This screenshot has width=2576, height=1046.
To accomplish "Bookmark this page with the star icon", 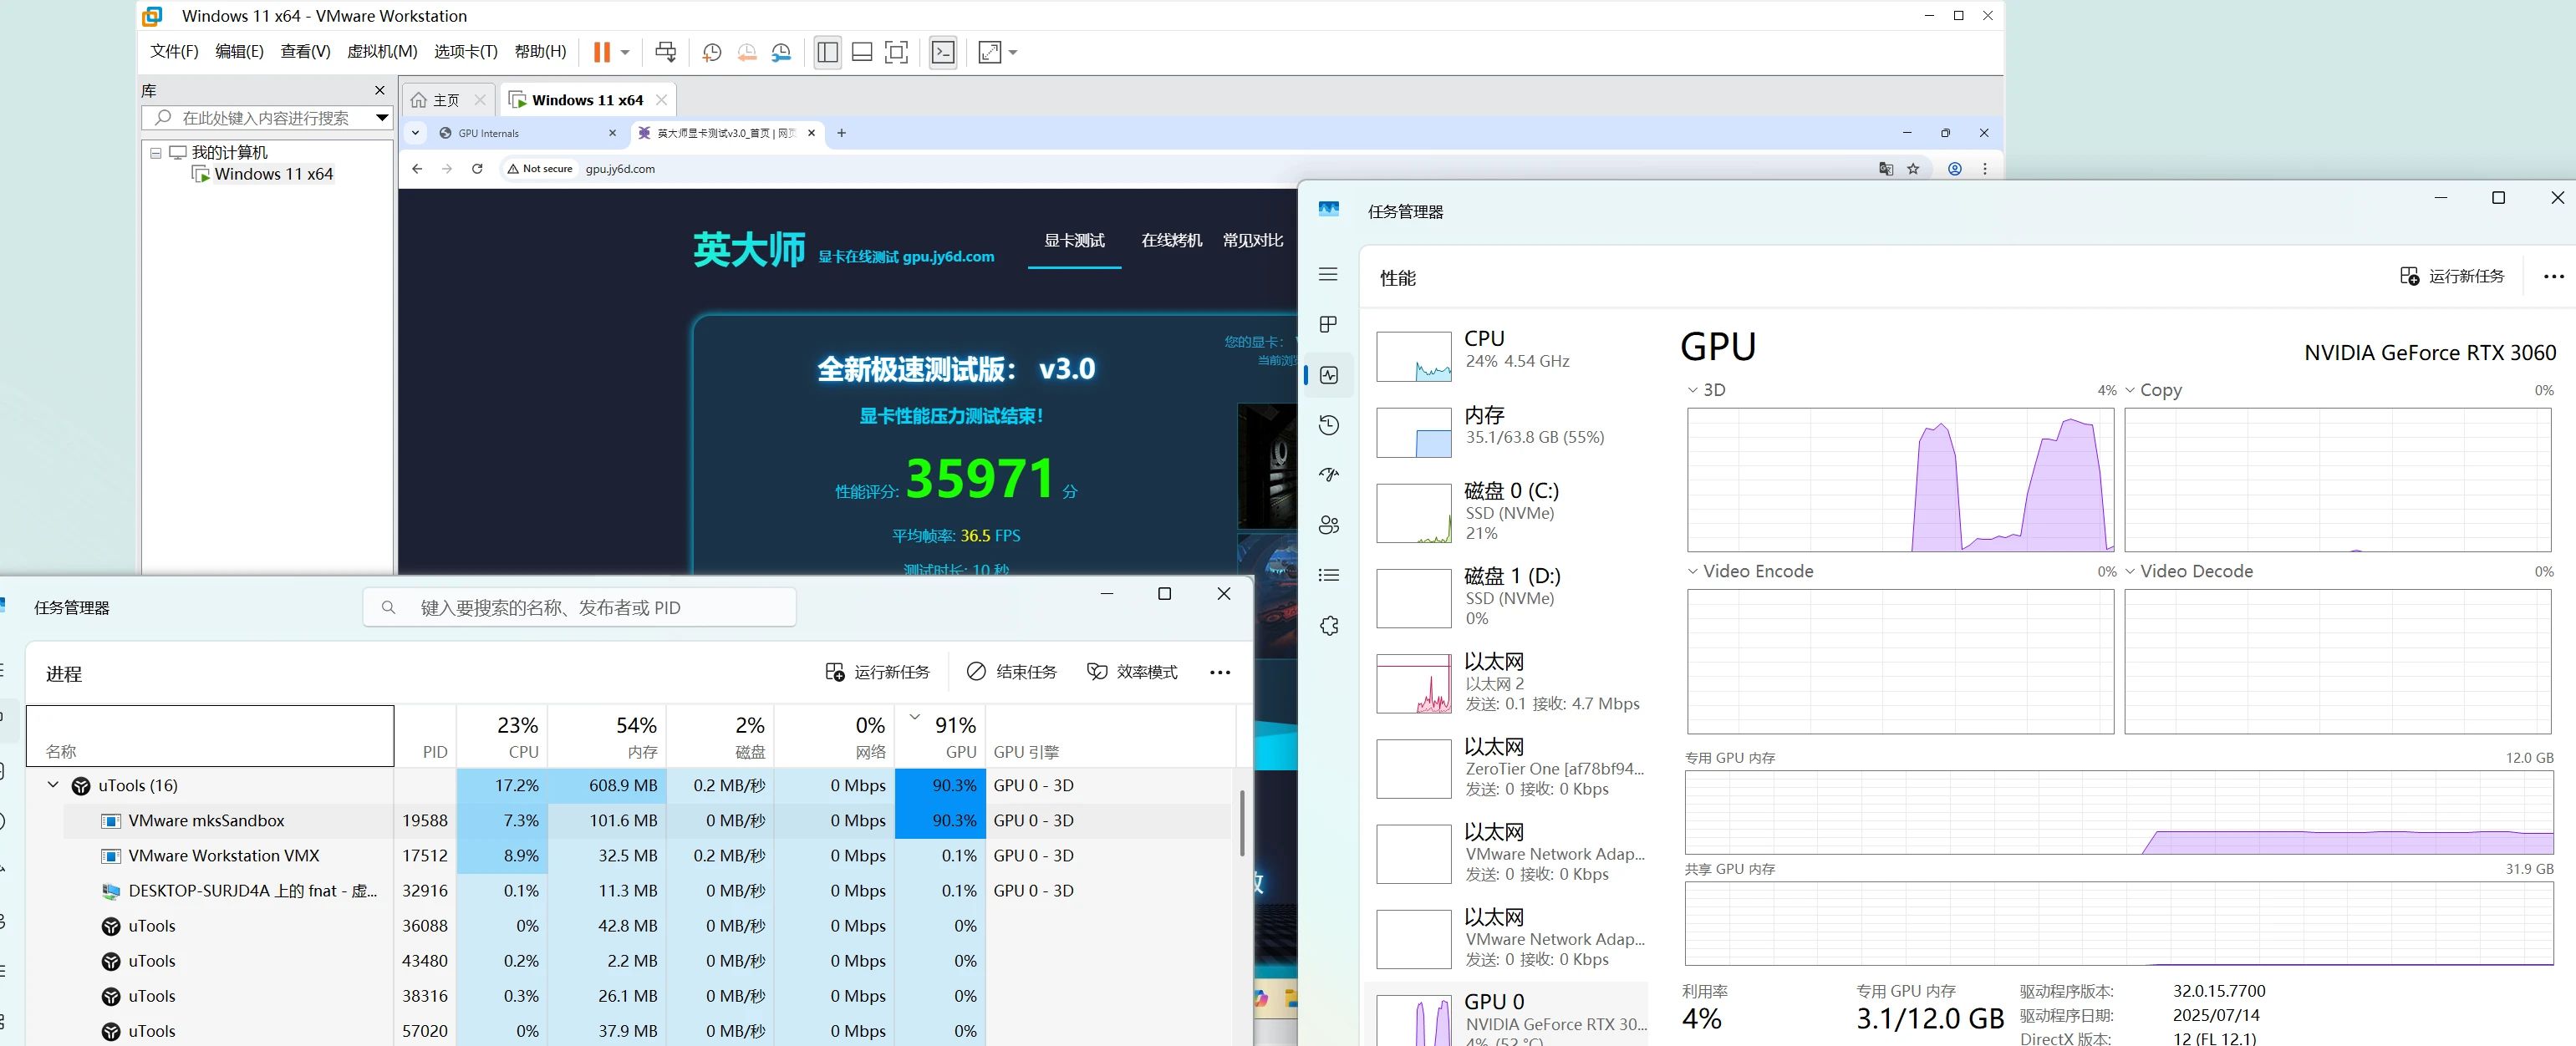I will (1913, 169).
